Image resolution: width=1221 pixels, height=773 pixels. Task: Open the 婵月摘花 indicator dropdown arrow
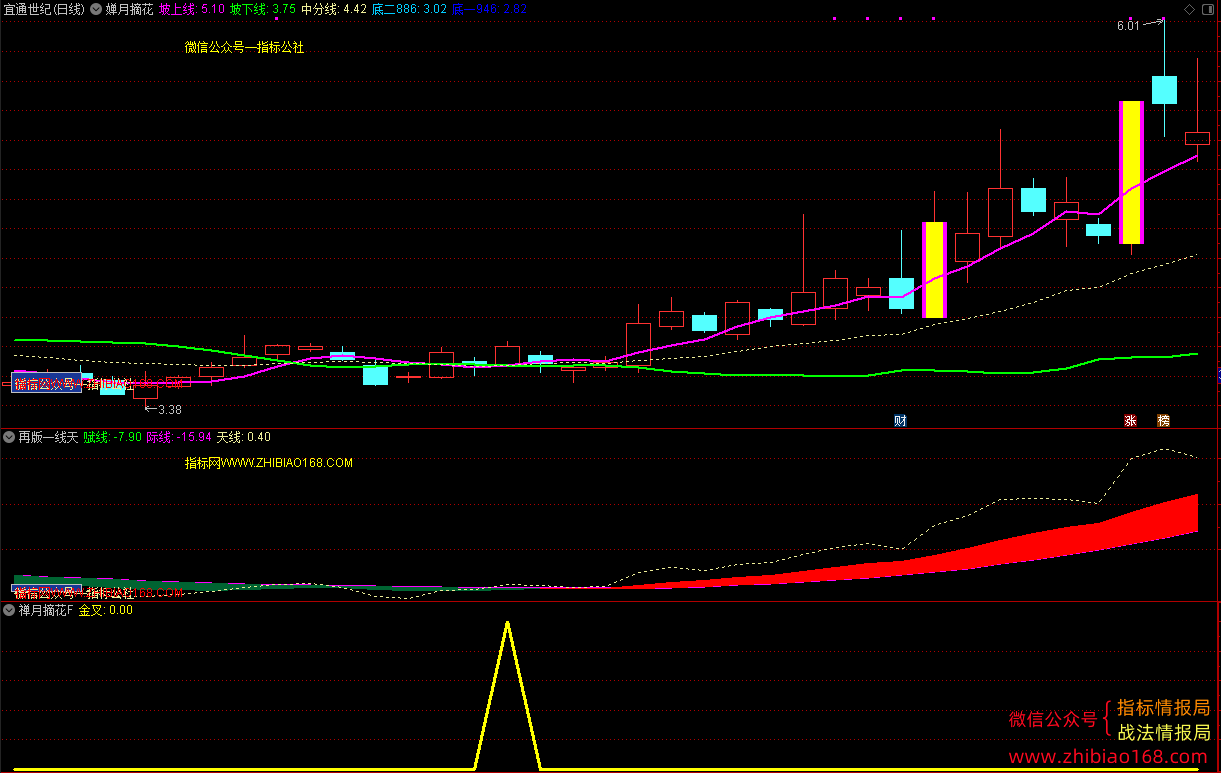95,9
